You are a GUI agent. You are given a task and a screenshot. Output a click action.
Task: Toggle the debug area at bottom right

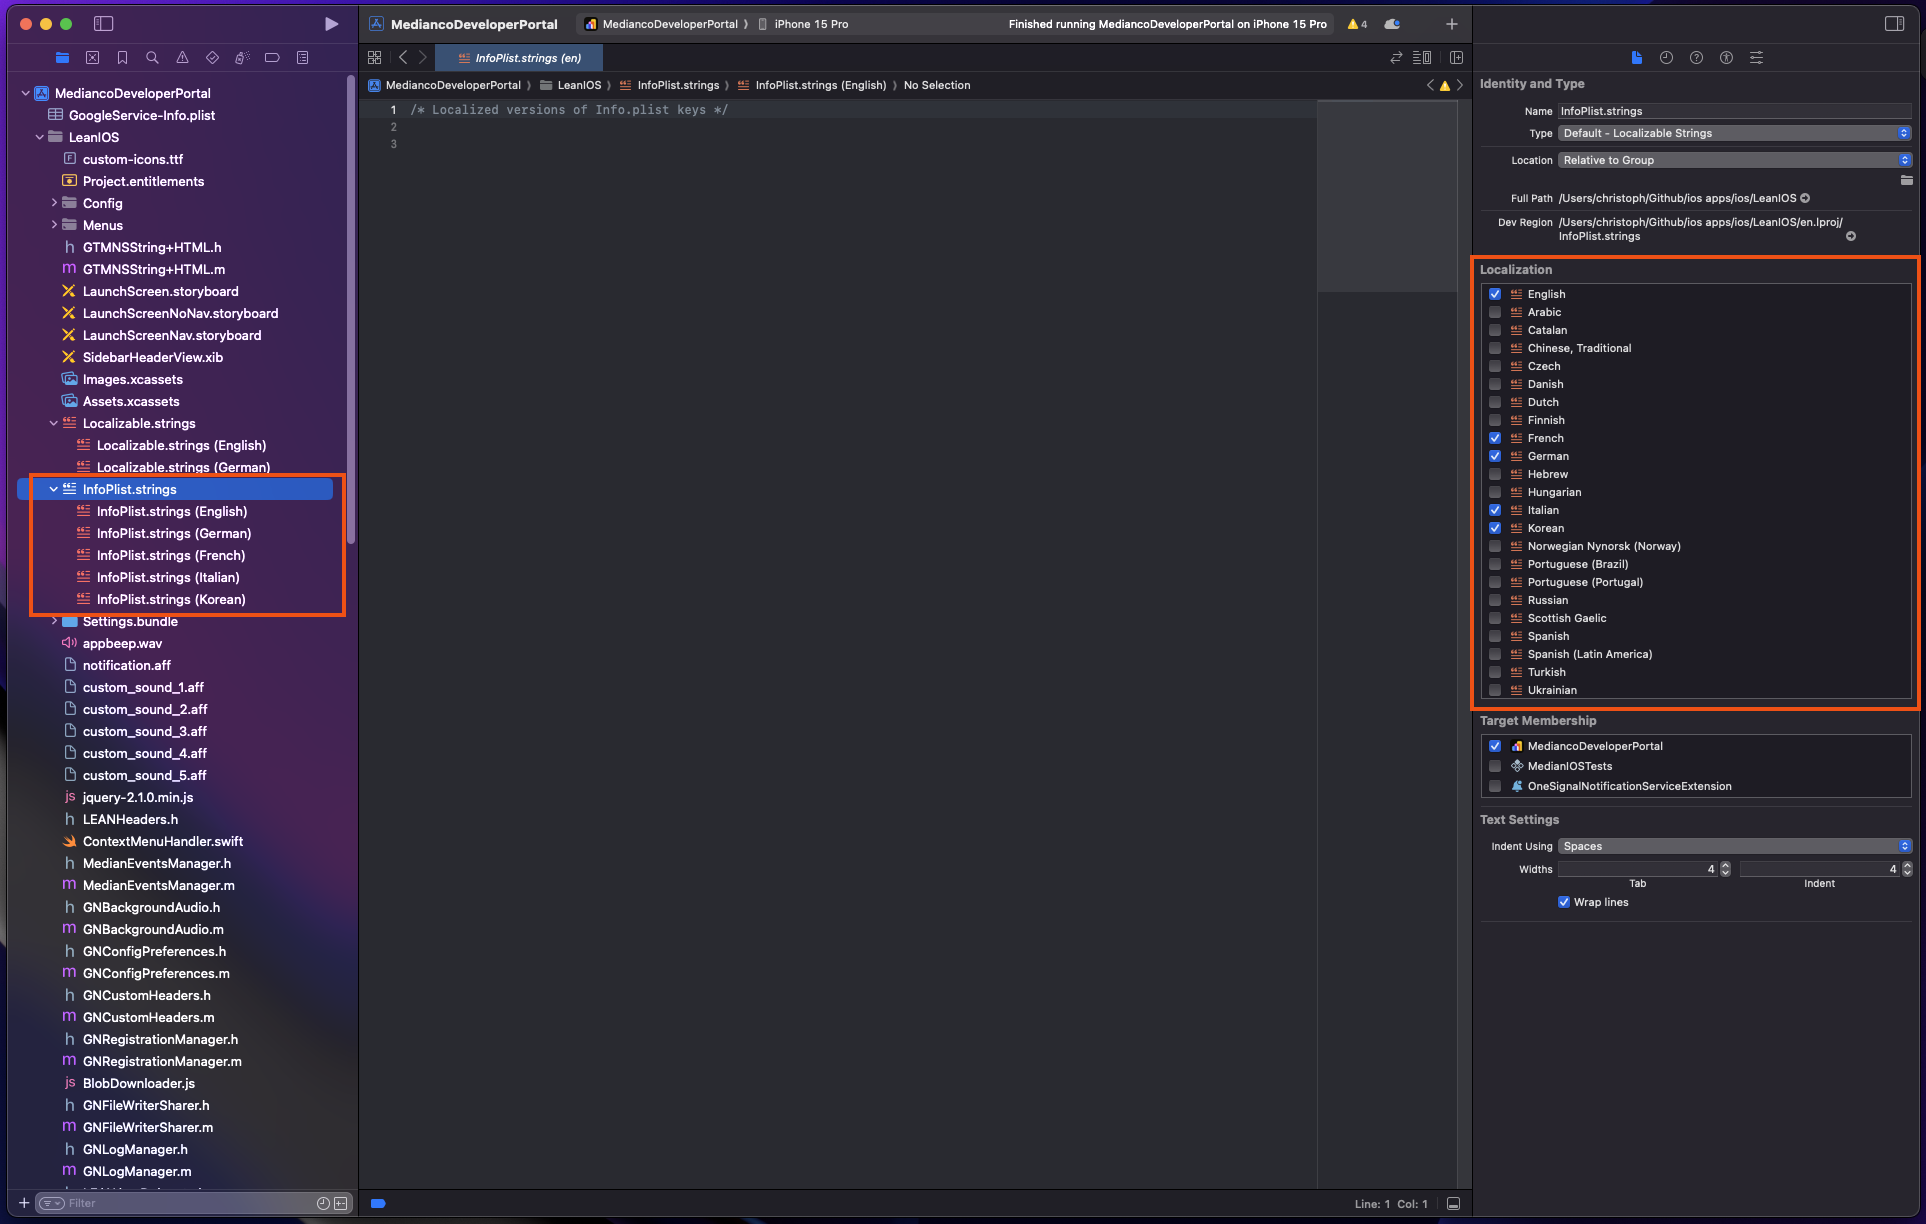point(1454,1203)
